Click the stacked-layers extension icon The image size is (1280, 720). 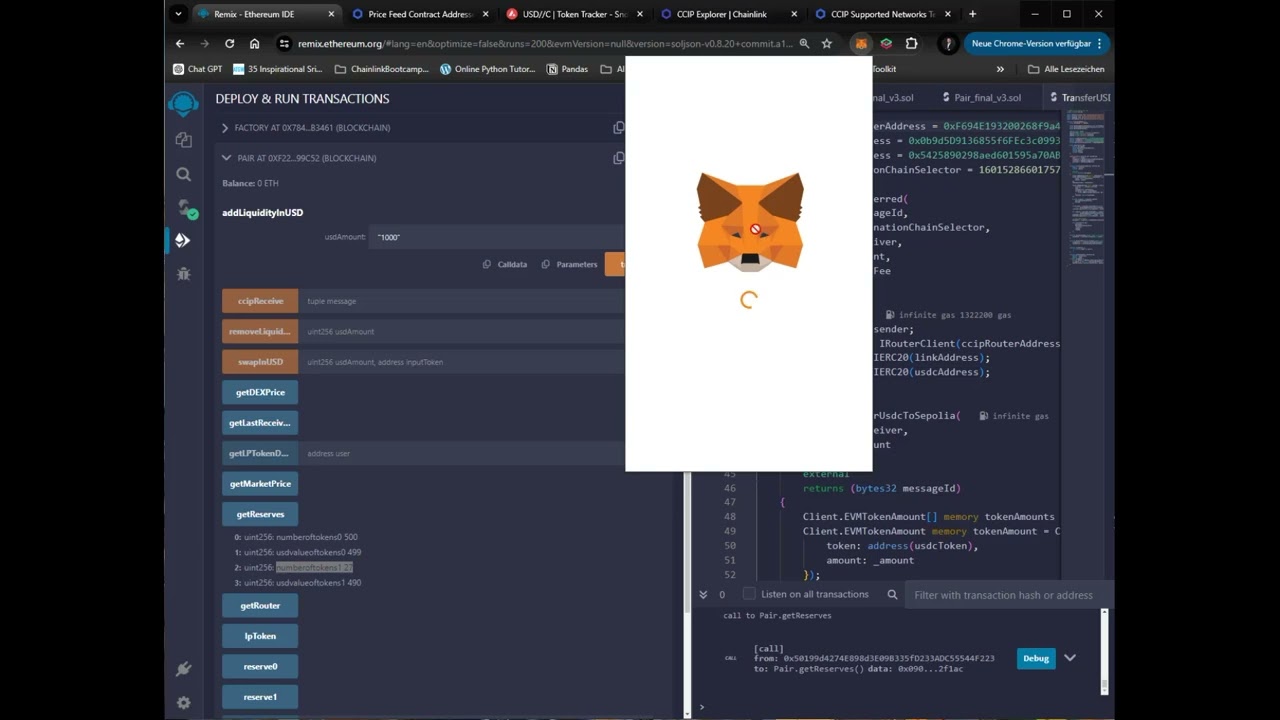(886, 44)
